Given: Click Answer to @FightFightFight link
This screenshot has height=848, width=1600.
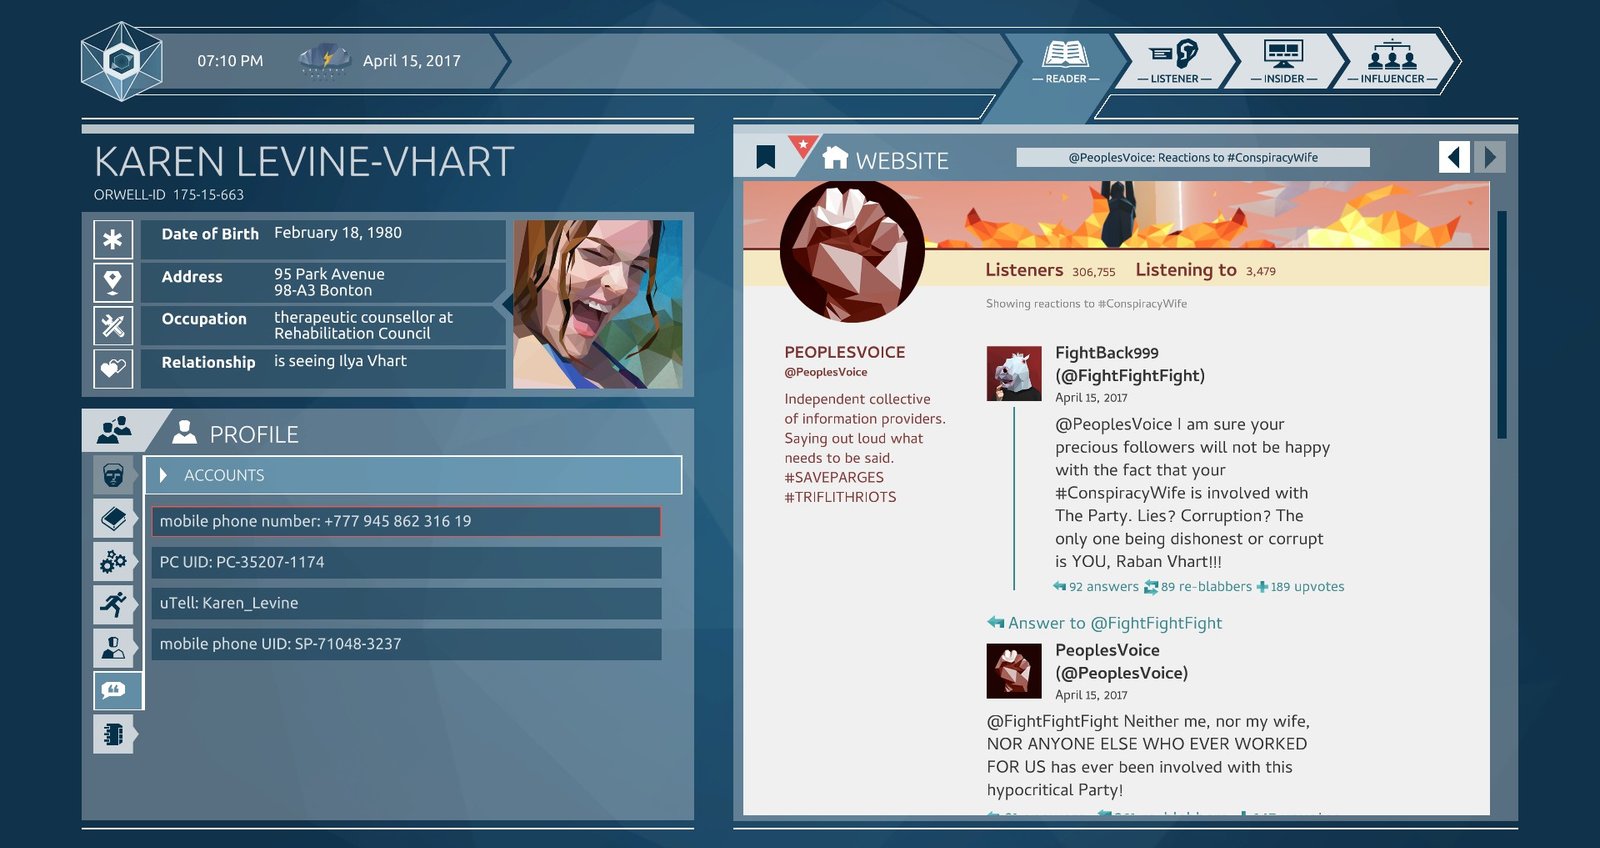Looking at the screenshot, I should tap(1105, 623).
